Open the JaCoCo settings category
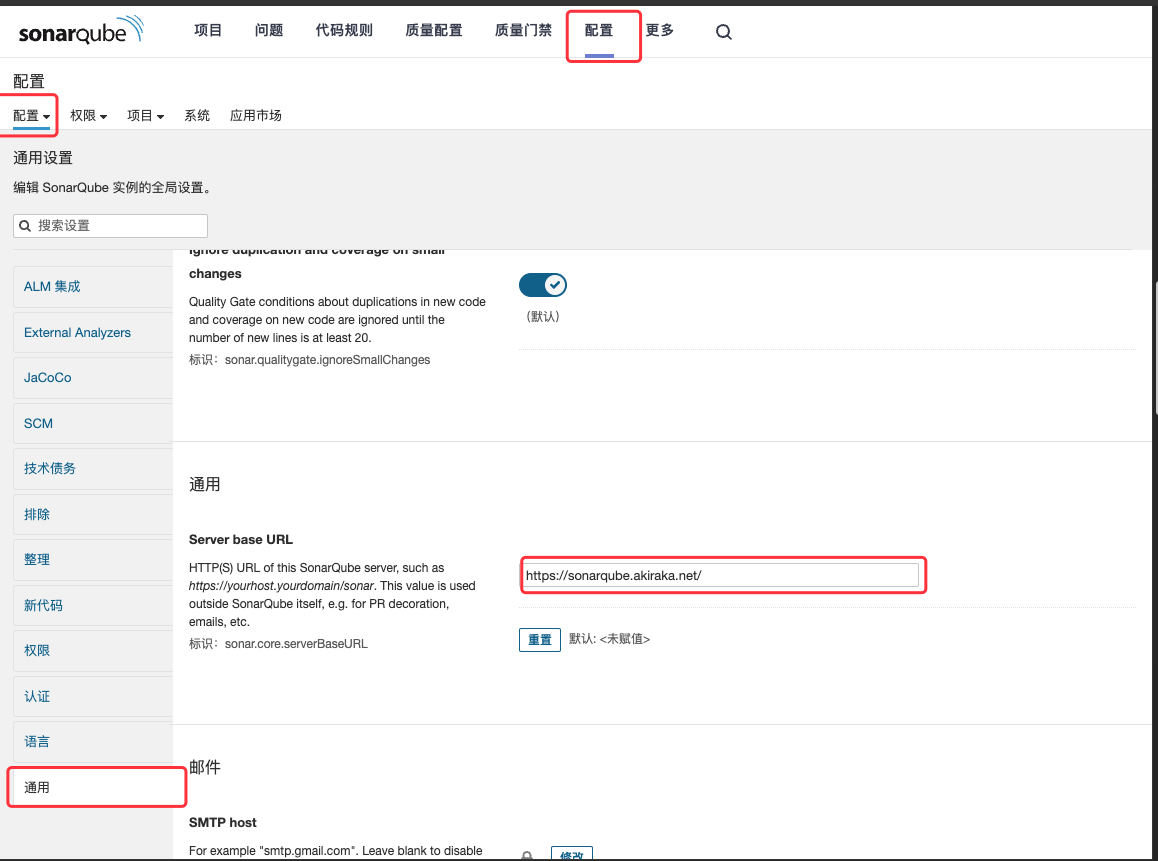The width and height of the screenshot is (1158, 861). tap(48, 378)
